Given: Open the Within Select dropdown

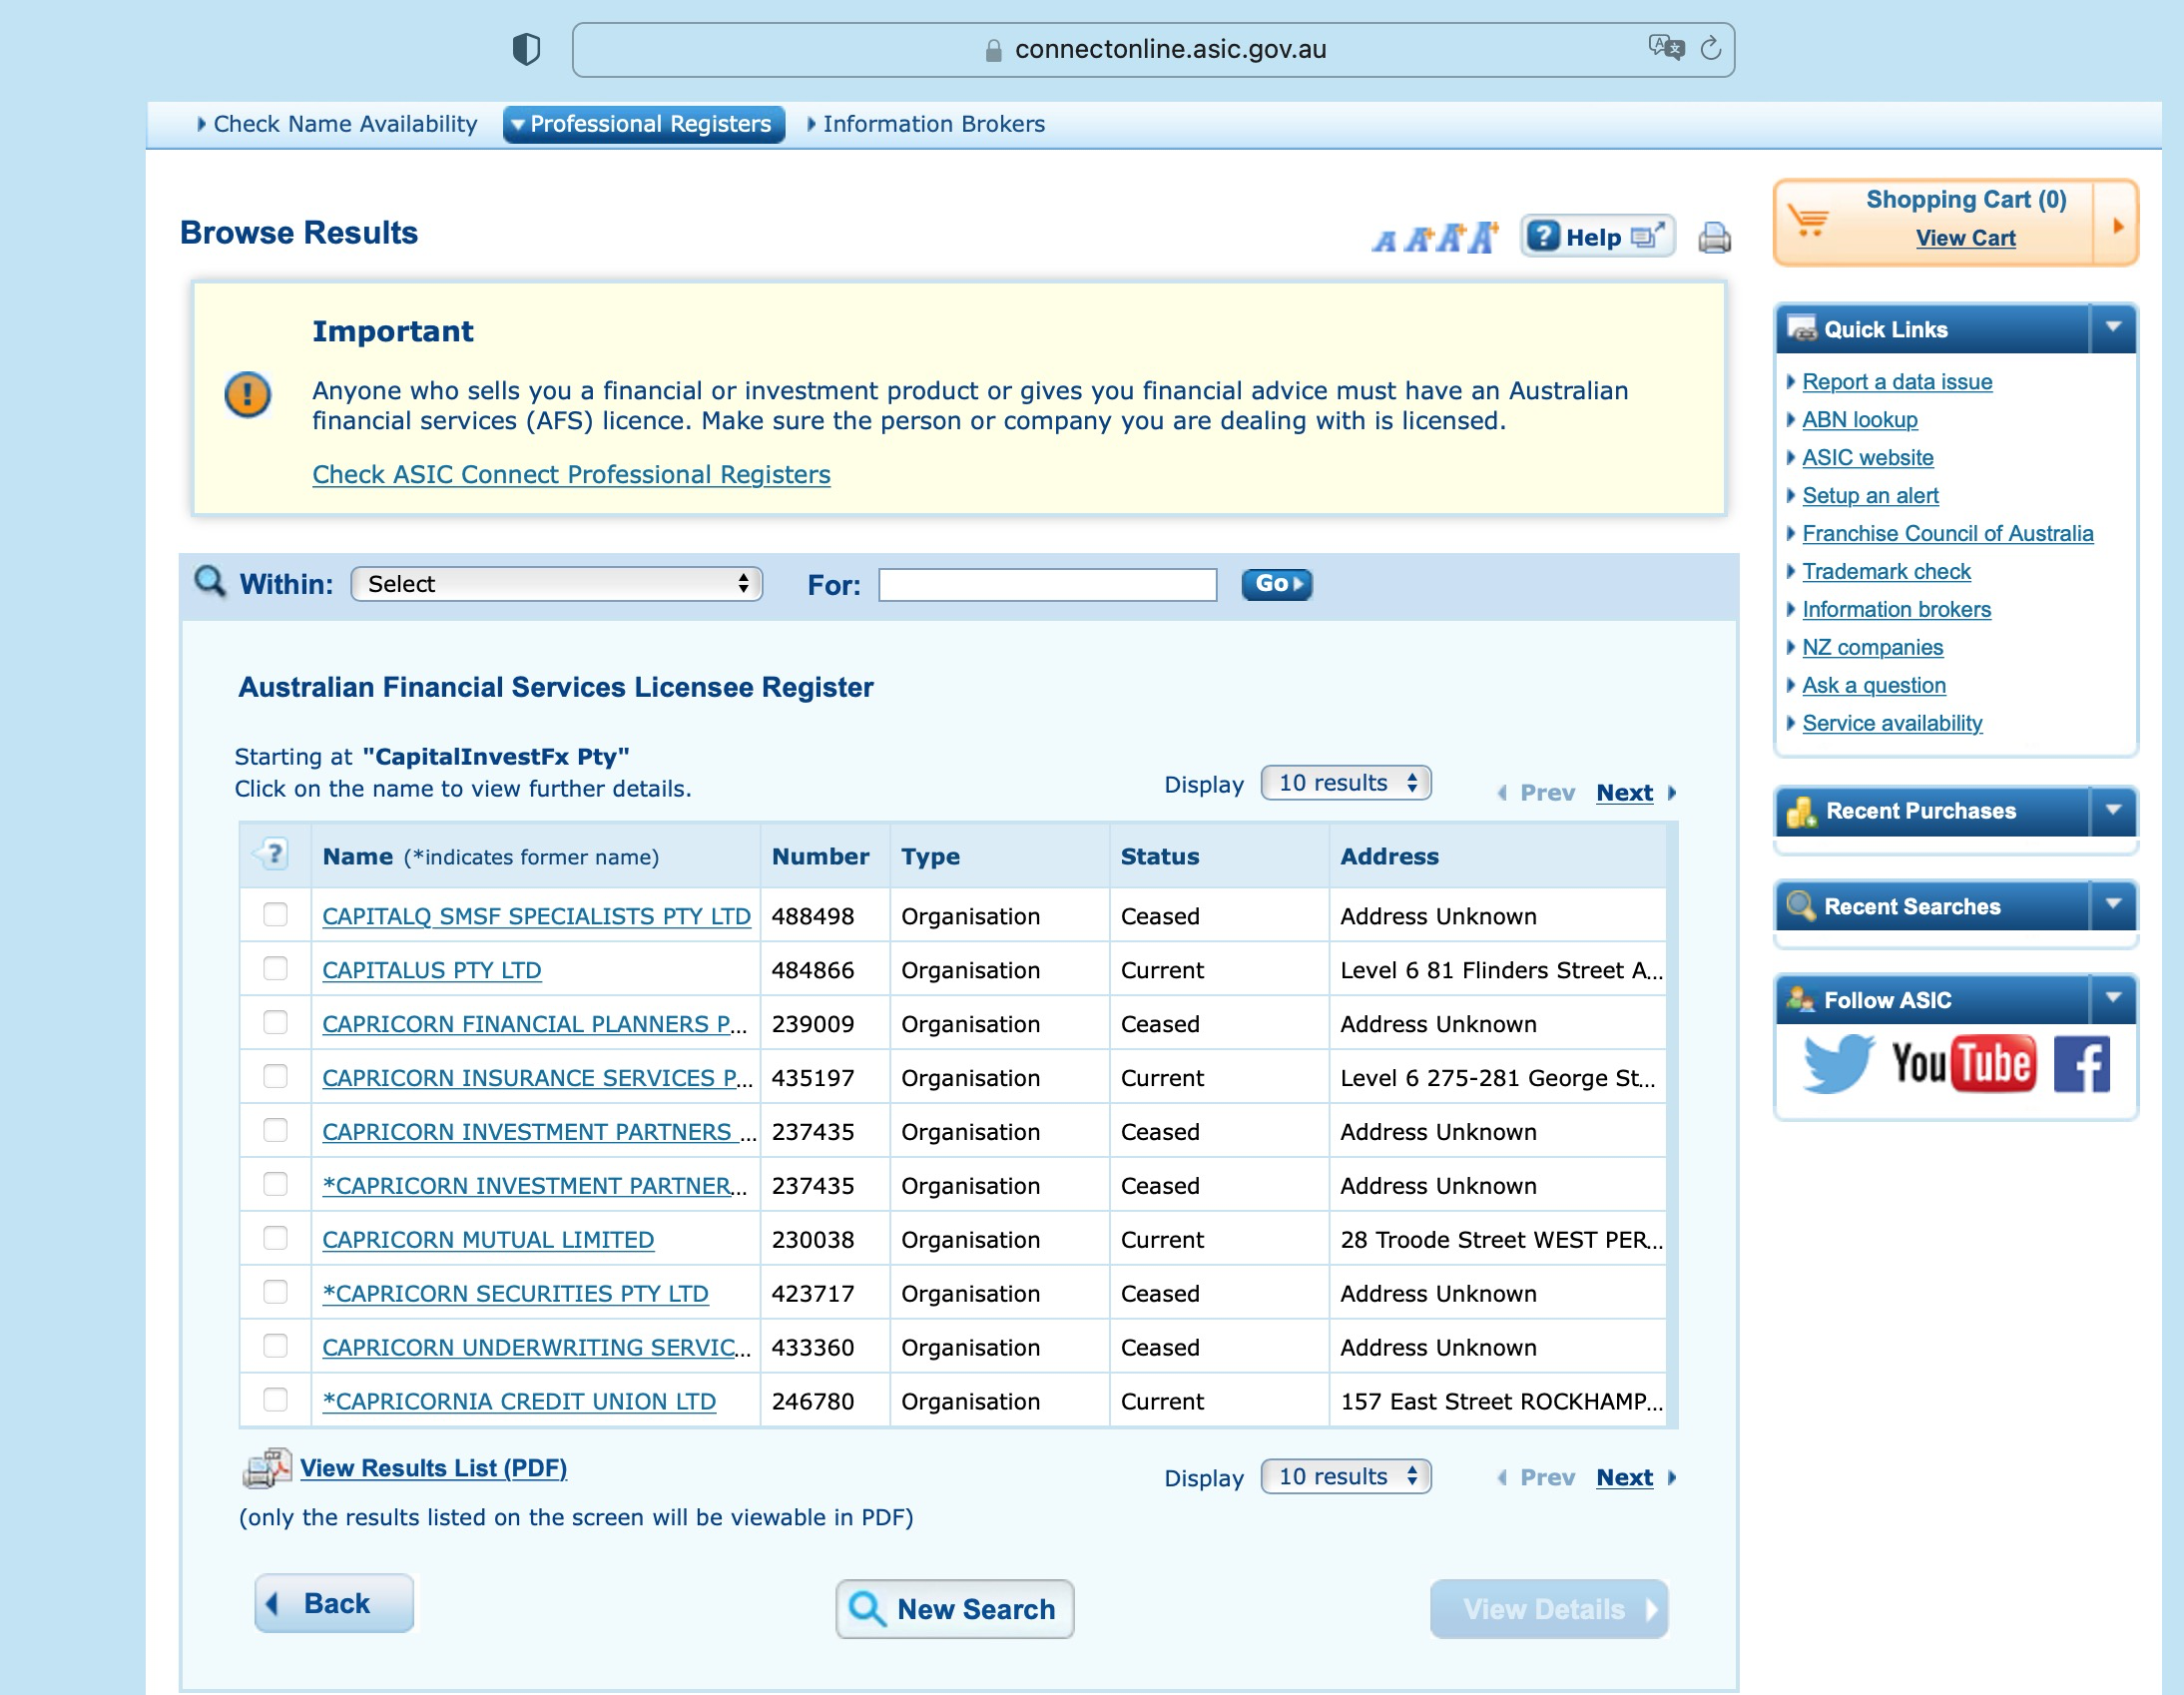Looking at the screenshot, I should pos(556,584).
